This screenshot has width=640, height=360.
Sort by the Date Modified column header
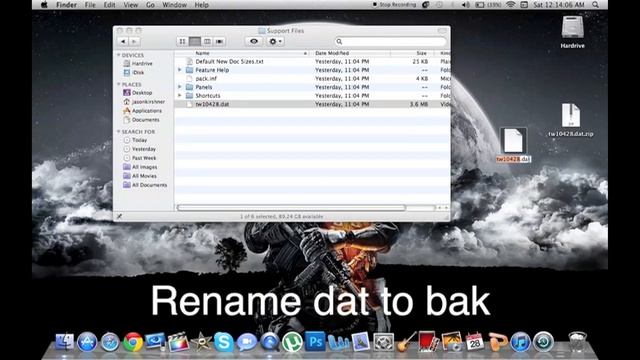point(351,53)
